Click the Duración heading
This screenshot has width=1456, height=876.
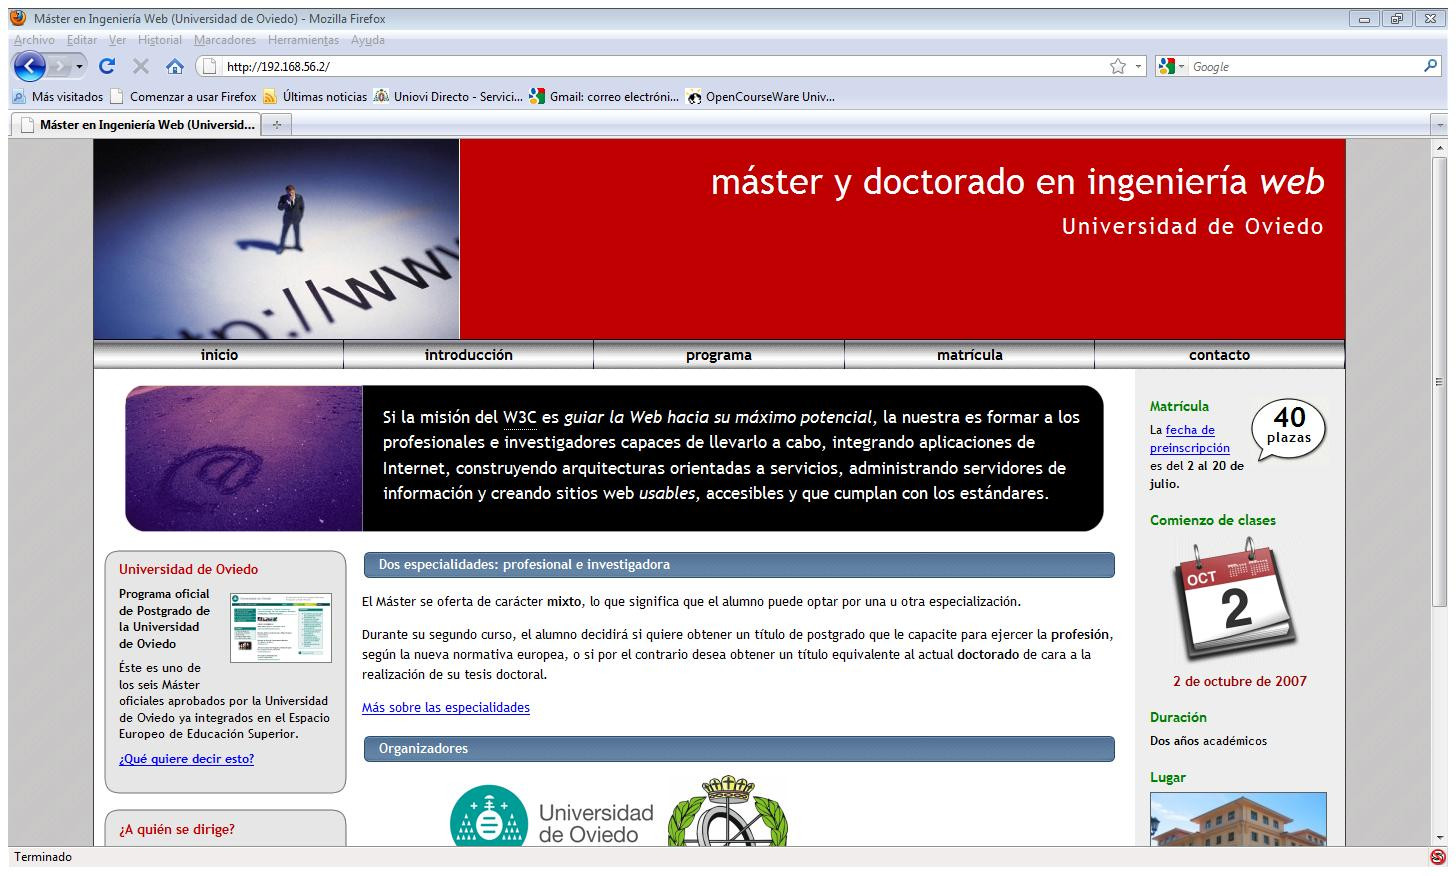coord(1178,717)
